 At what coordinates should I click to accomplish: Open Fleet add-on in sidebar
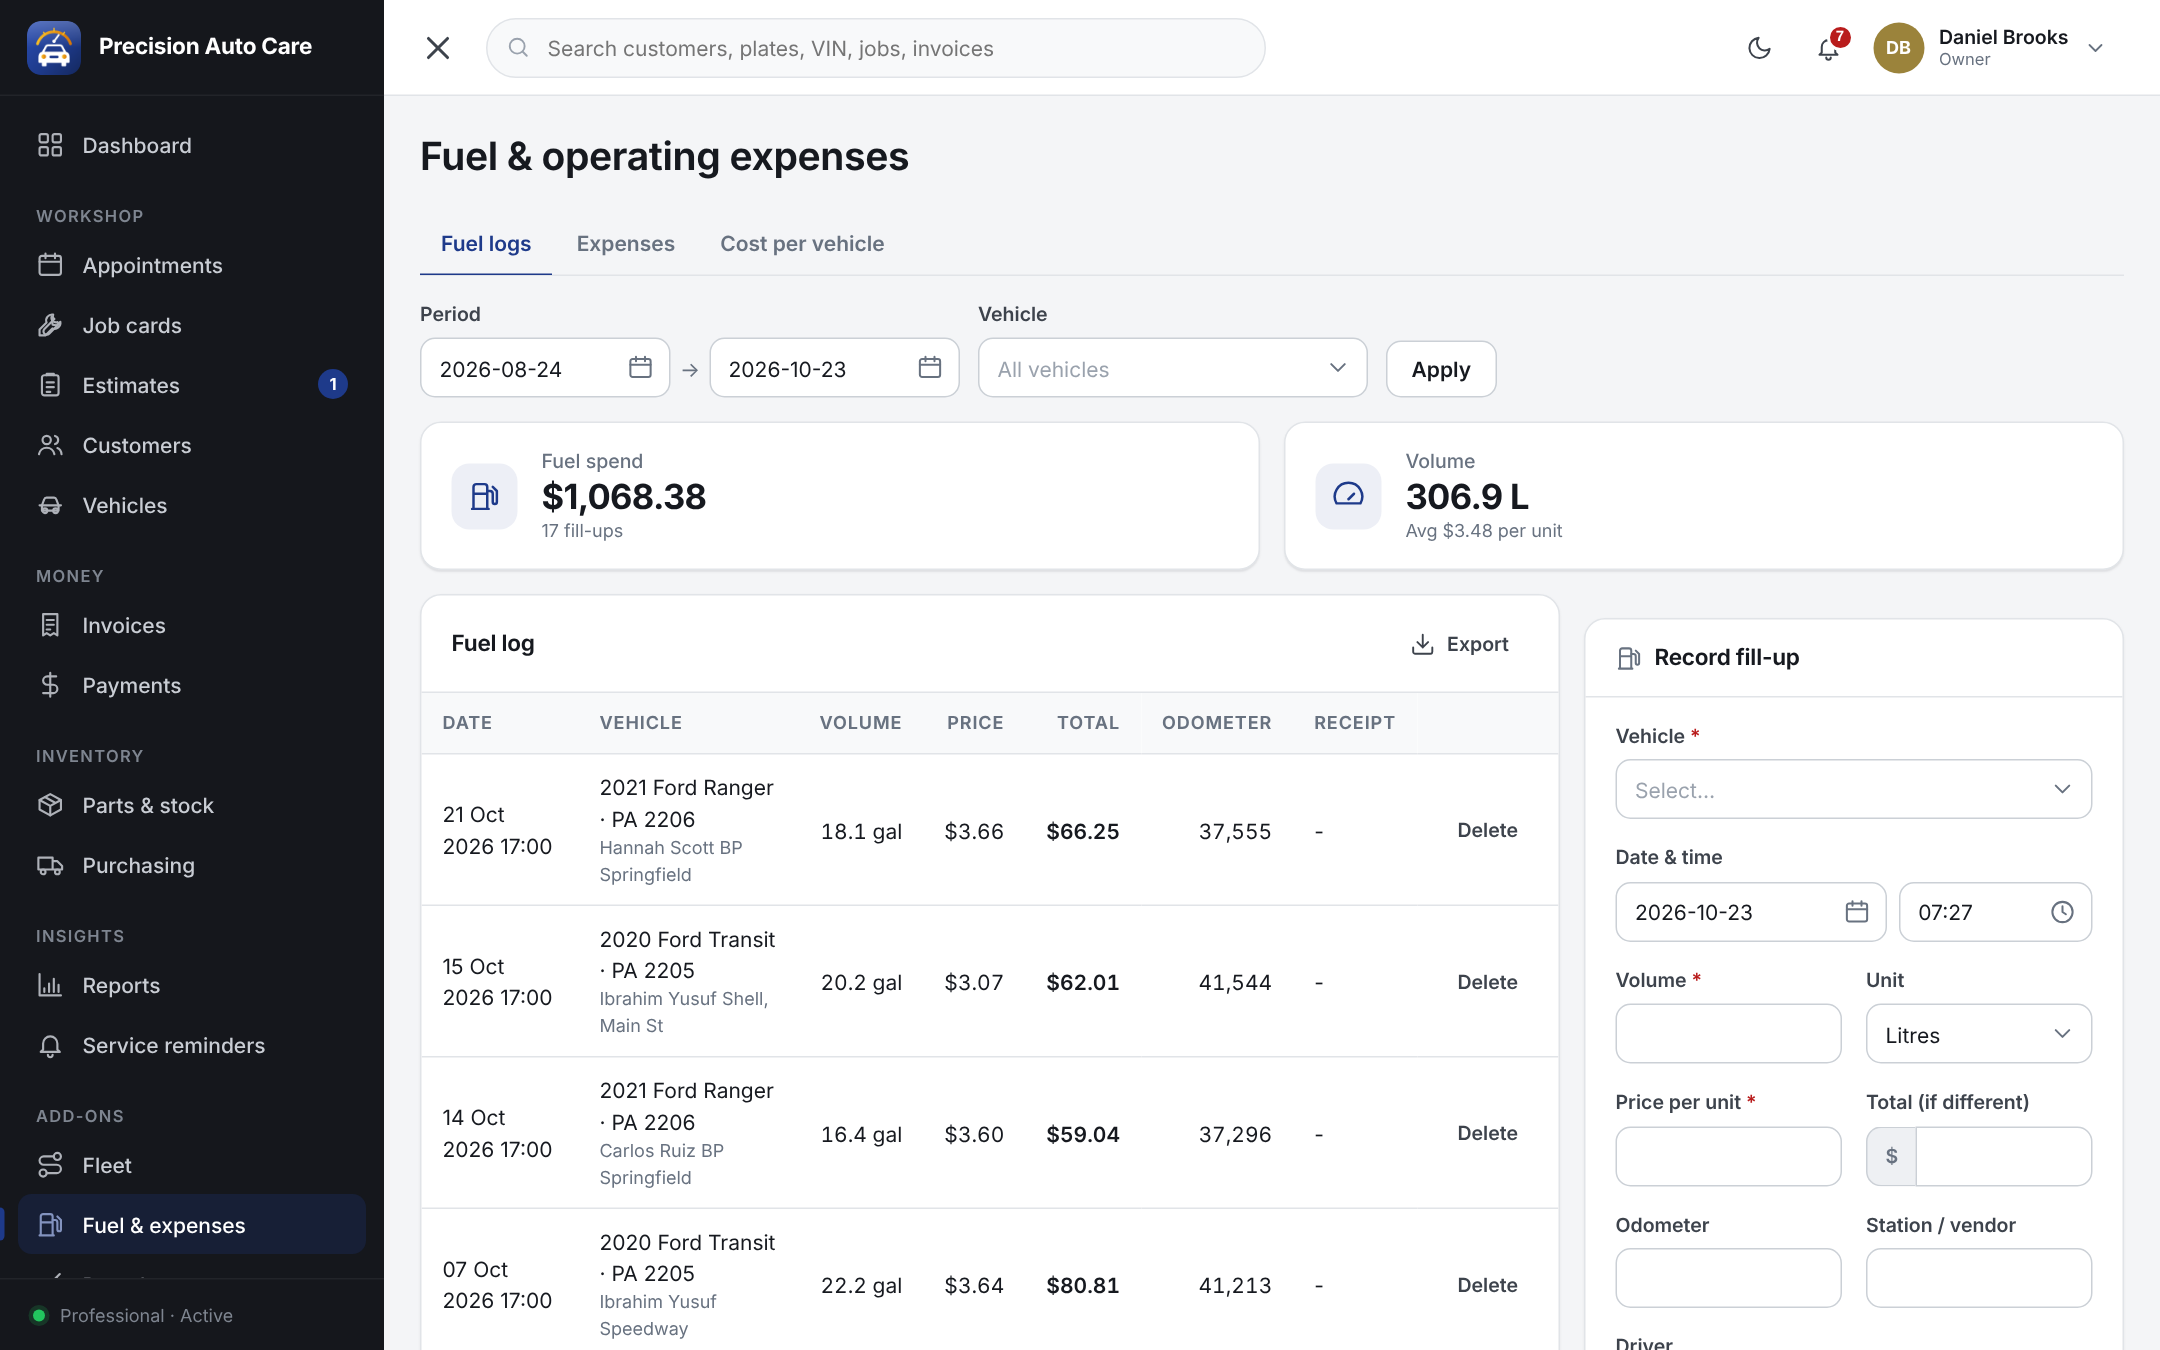coord(192,1165)
